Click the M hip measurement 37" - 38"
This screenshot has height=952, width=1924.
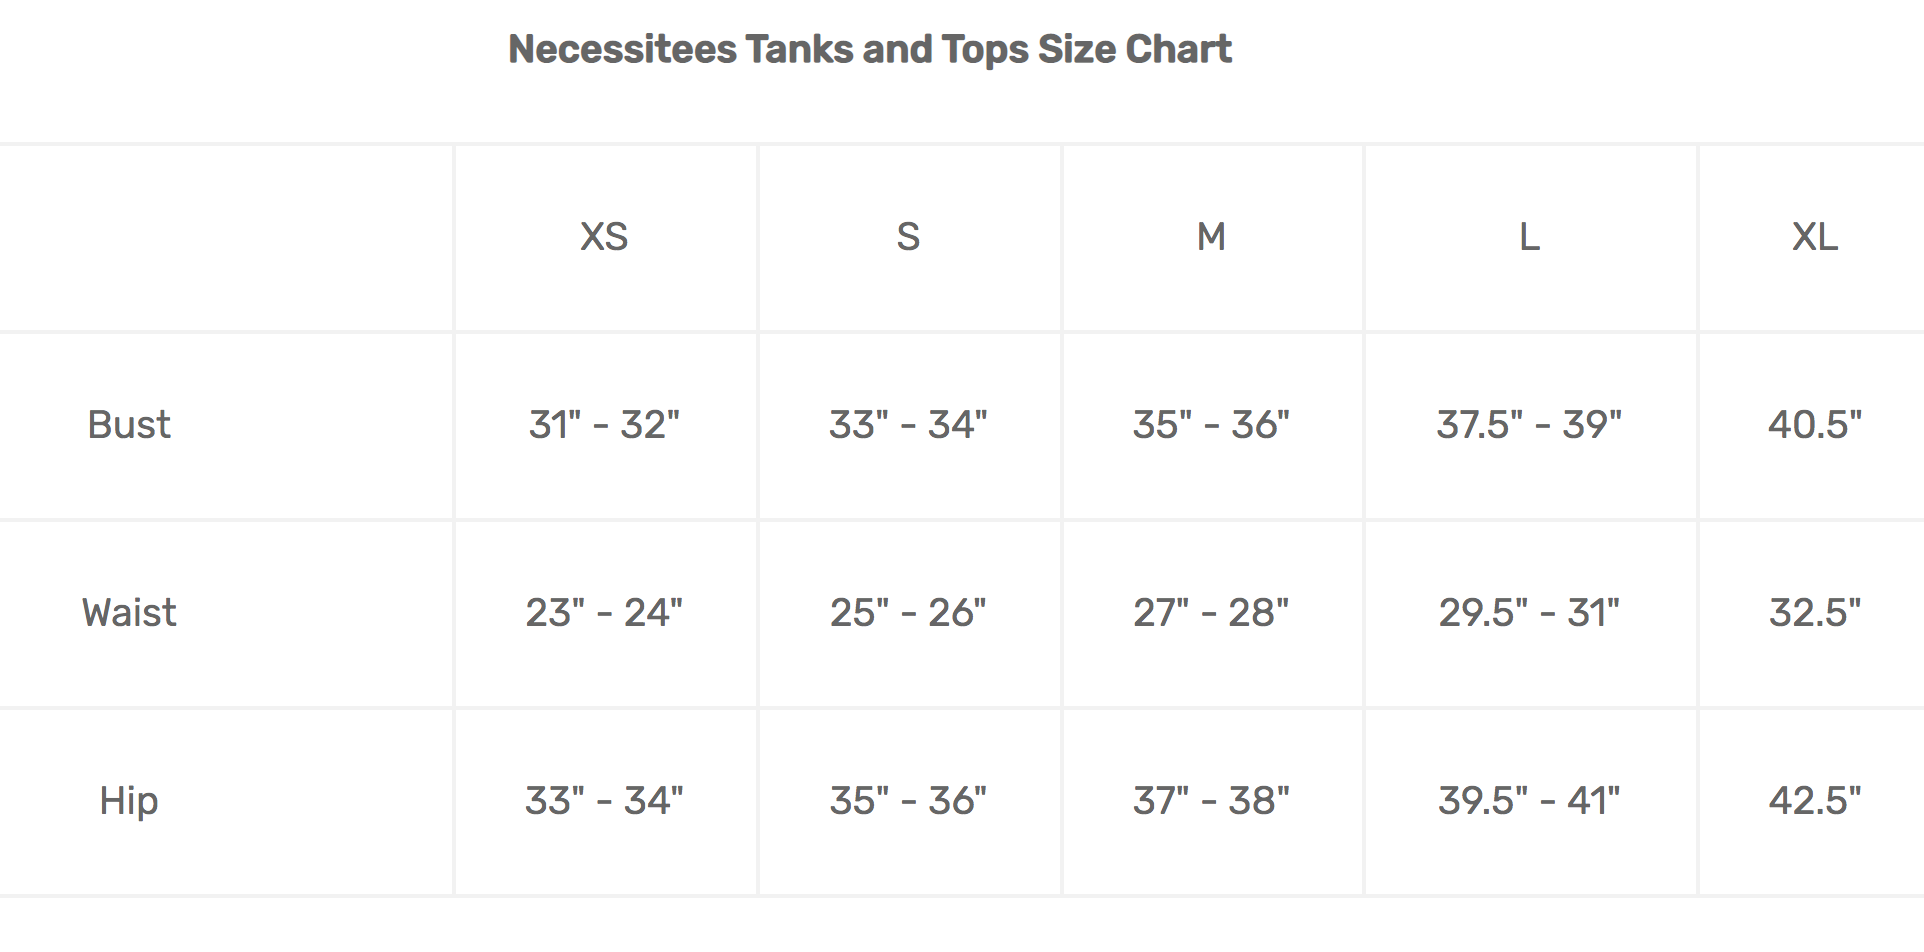click(x=1211, y=801)
